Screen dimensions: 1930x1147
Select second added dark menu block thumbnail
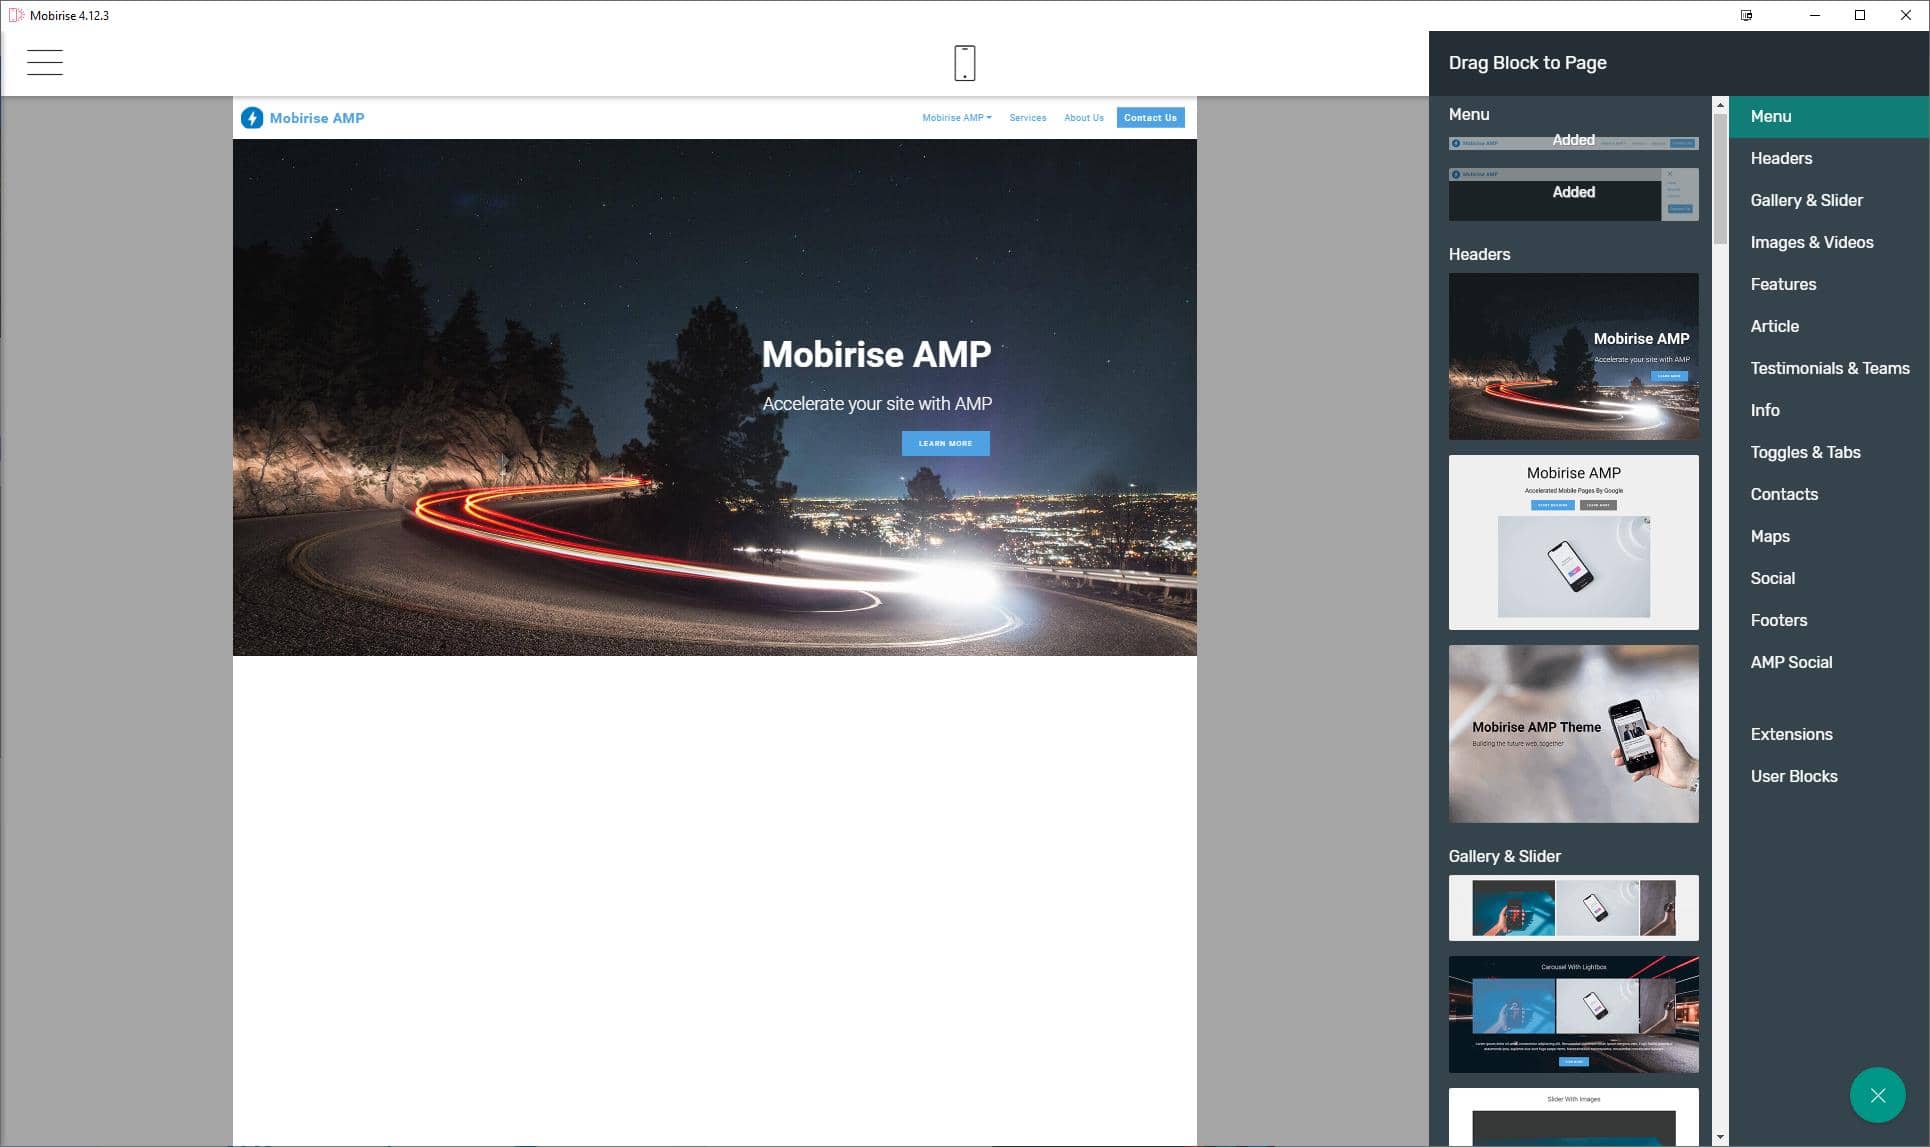click(x=1573, y=194)
